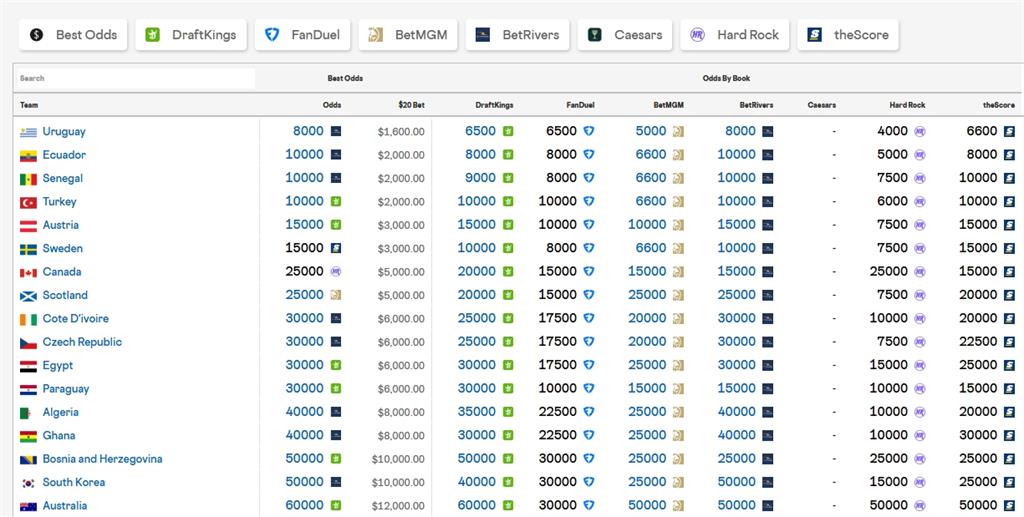Click the Bosnia and Herzegovina flag icon

(28, 460)
